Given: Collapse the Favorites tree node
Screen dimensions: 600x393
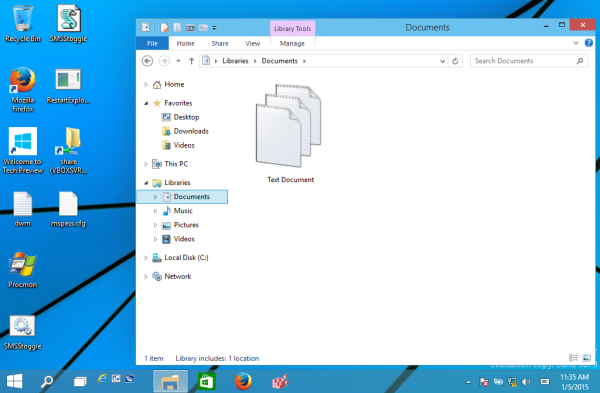Looking at the screenshot, I should [146, 103].
